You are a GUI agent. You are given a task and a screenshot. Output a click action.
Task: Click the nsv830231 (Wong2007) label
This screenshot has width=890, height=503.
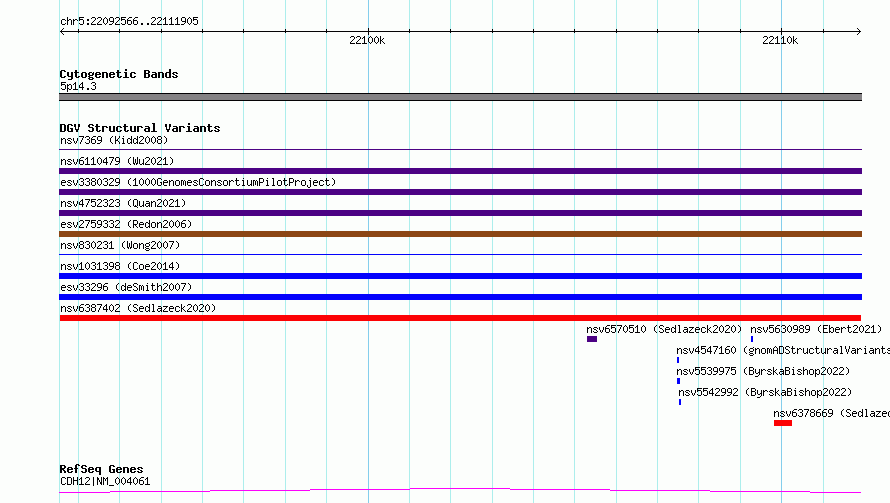click(120, 245)
